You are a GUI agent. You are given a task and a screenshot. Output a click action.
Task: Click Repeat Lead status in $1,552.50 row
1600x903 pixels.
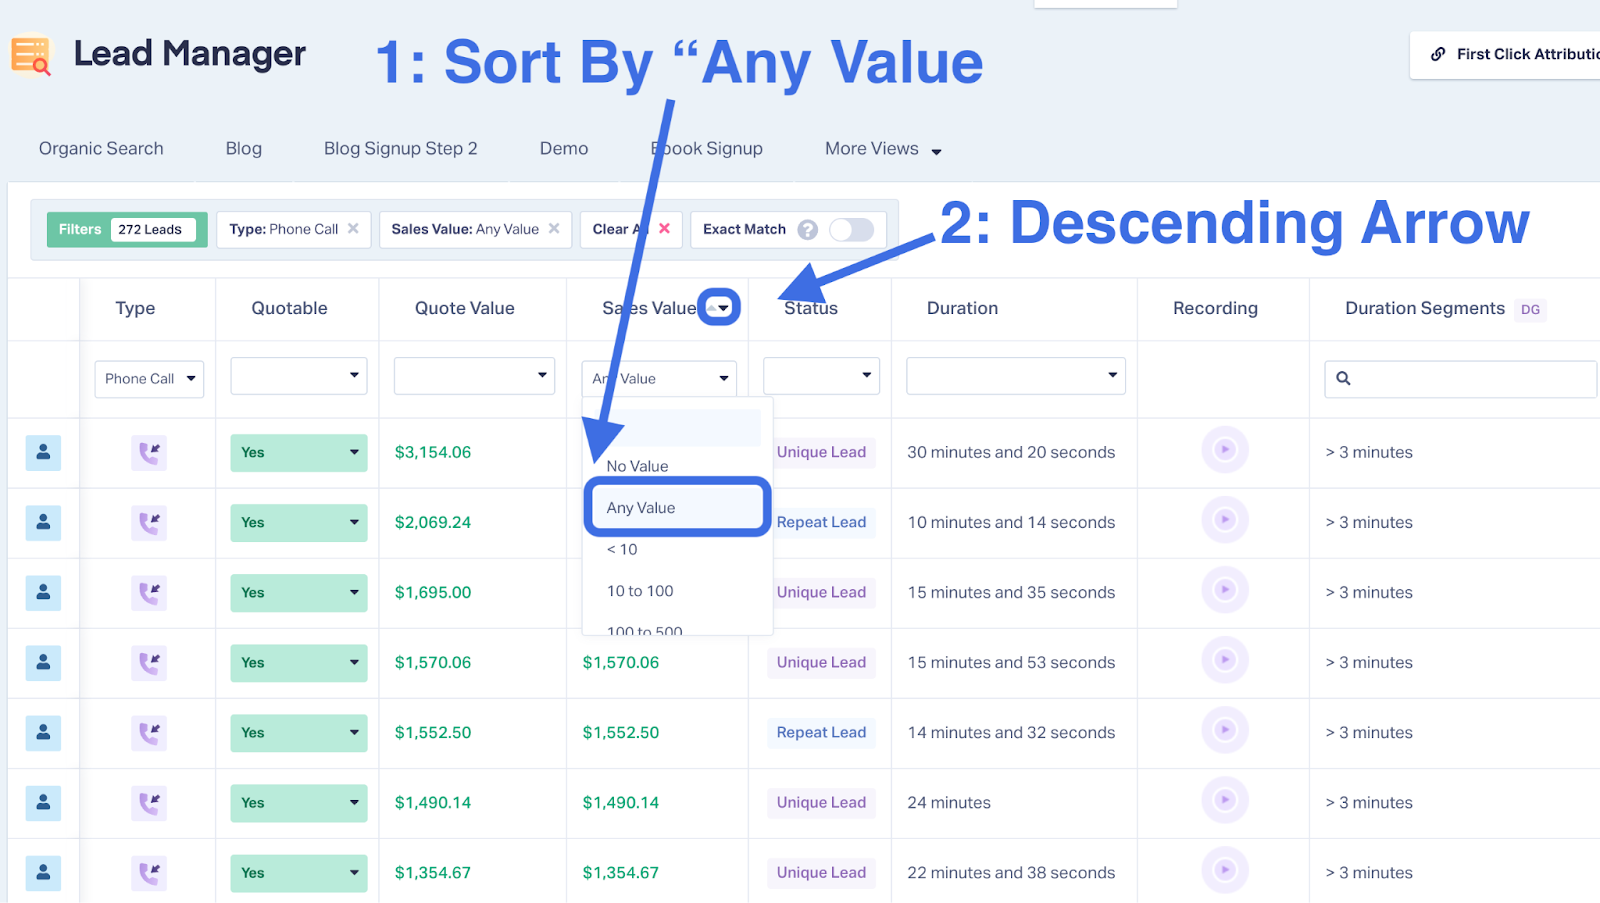click(821, 733)
